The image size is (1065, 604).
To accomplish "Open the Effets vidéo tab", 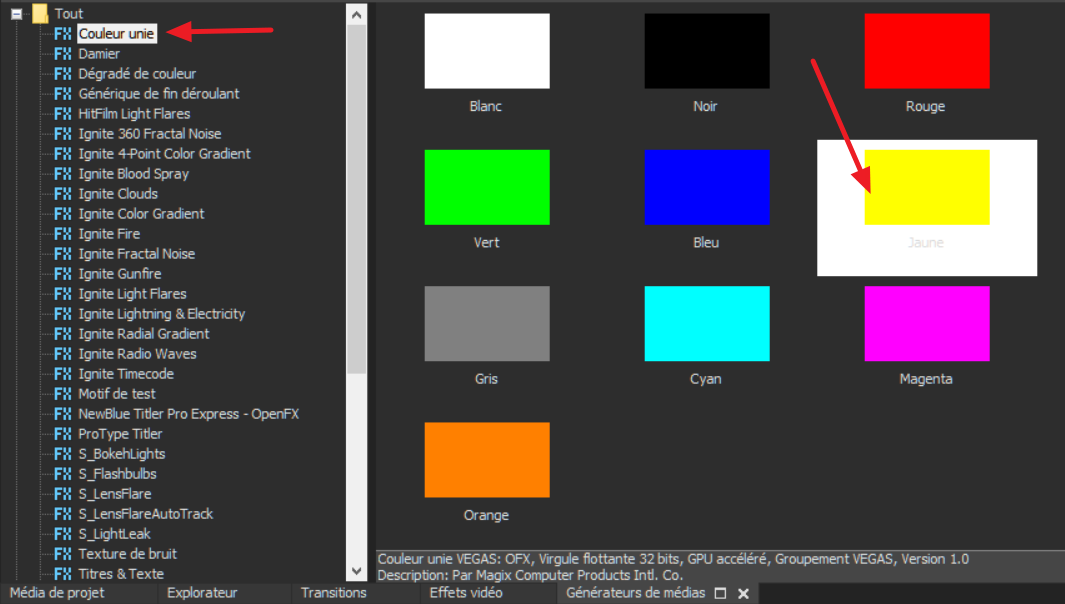I will (x=466, y=593).
